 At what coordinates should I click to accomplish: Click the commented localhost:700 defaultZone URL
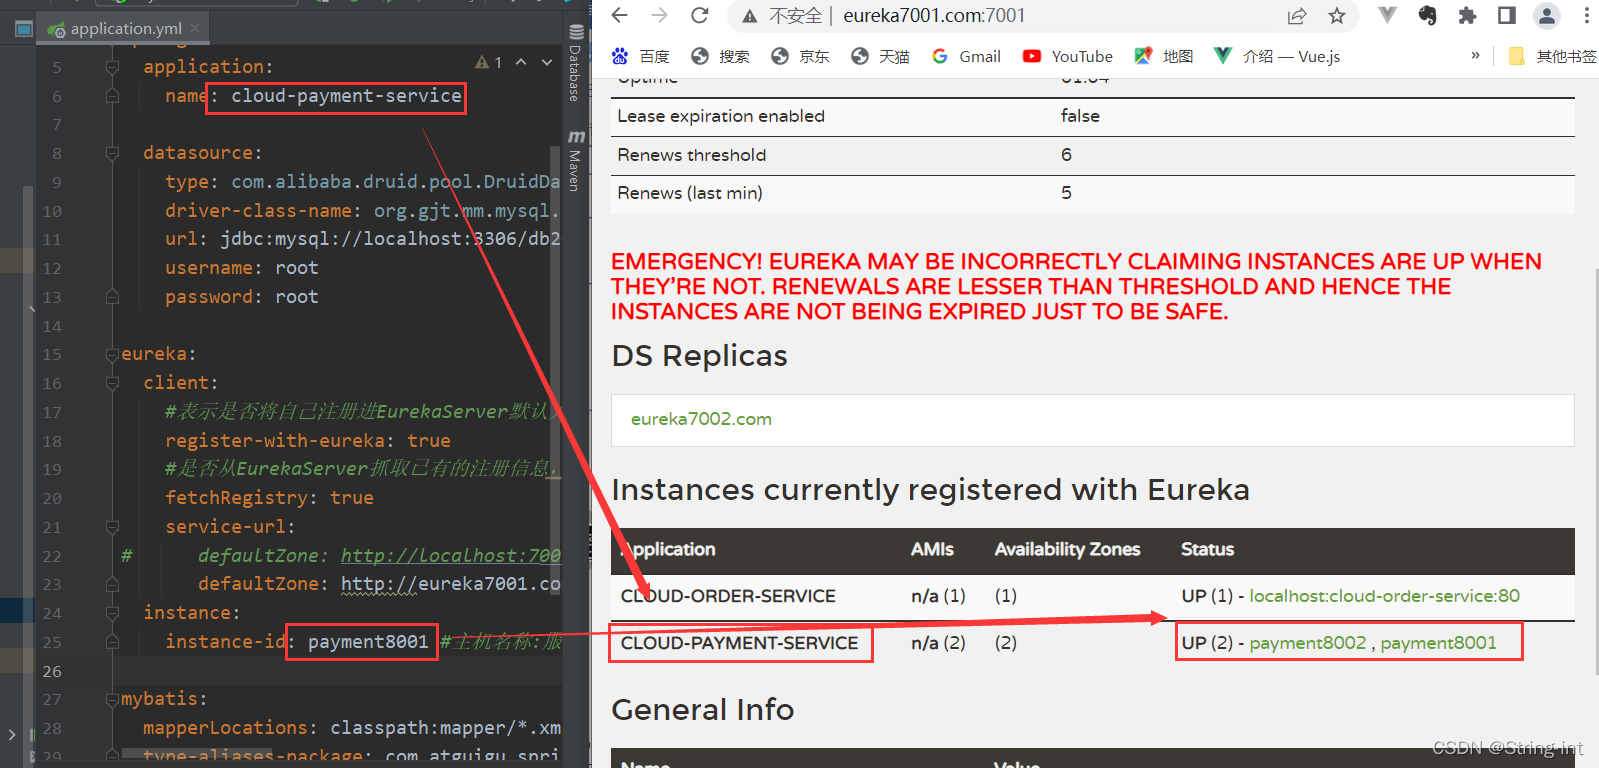[x=451, y=555]
